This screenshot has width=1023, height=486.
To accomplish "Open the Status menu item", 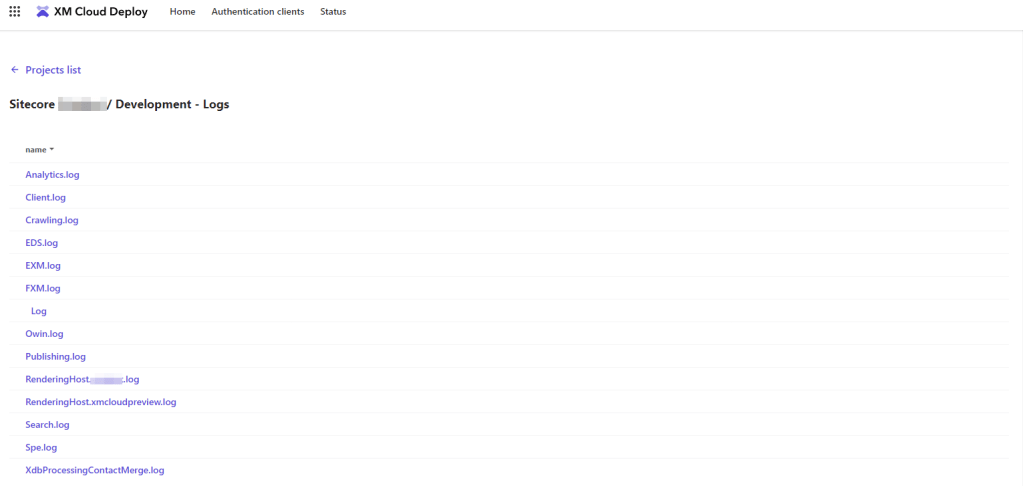I will coord(333,12).
